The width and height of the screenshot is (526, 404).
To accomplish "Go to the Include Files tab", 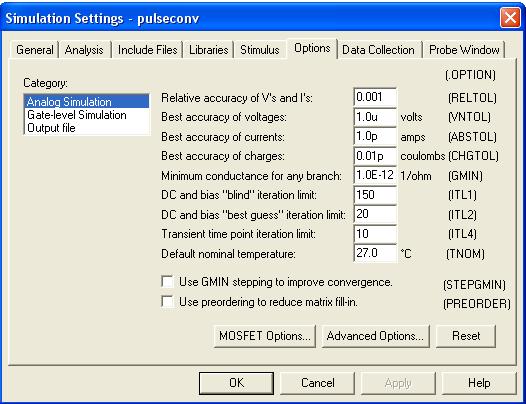I will click(147, 50).
